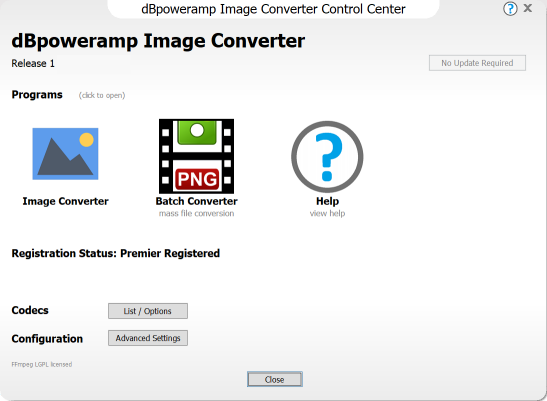Open the Codecs List / Options button
The width and height of the screenshot is (547, 401).
click(148, 311)
